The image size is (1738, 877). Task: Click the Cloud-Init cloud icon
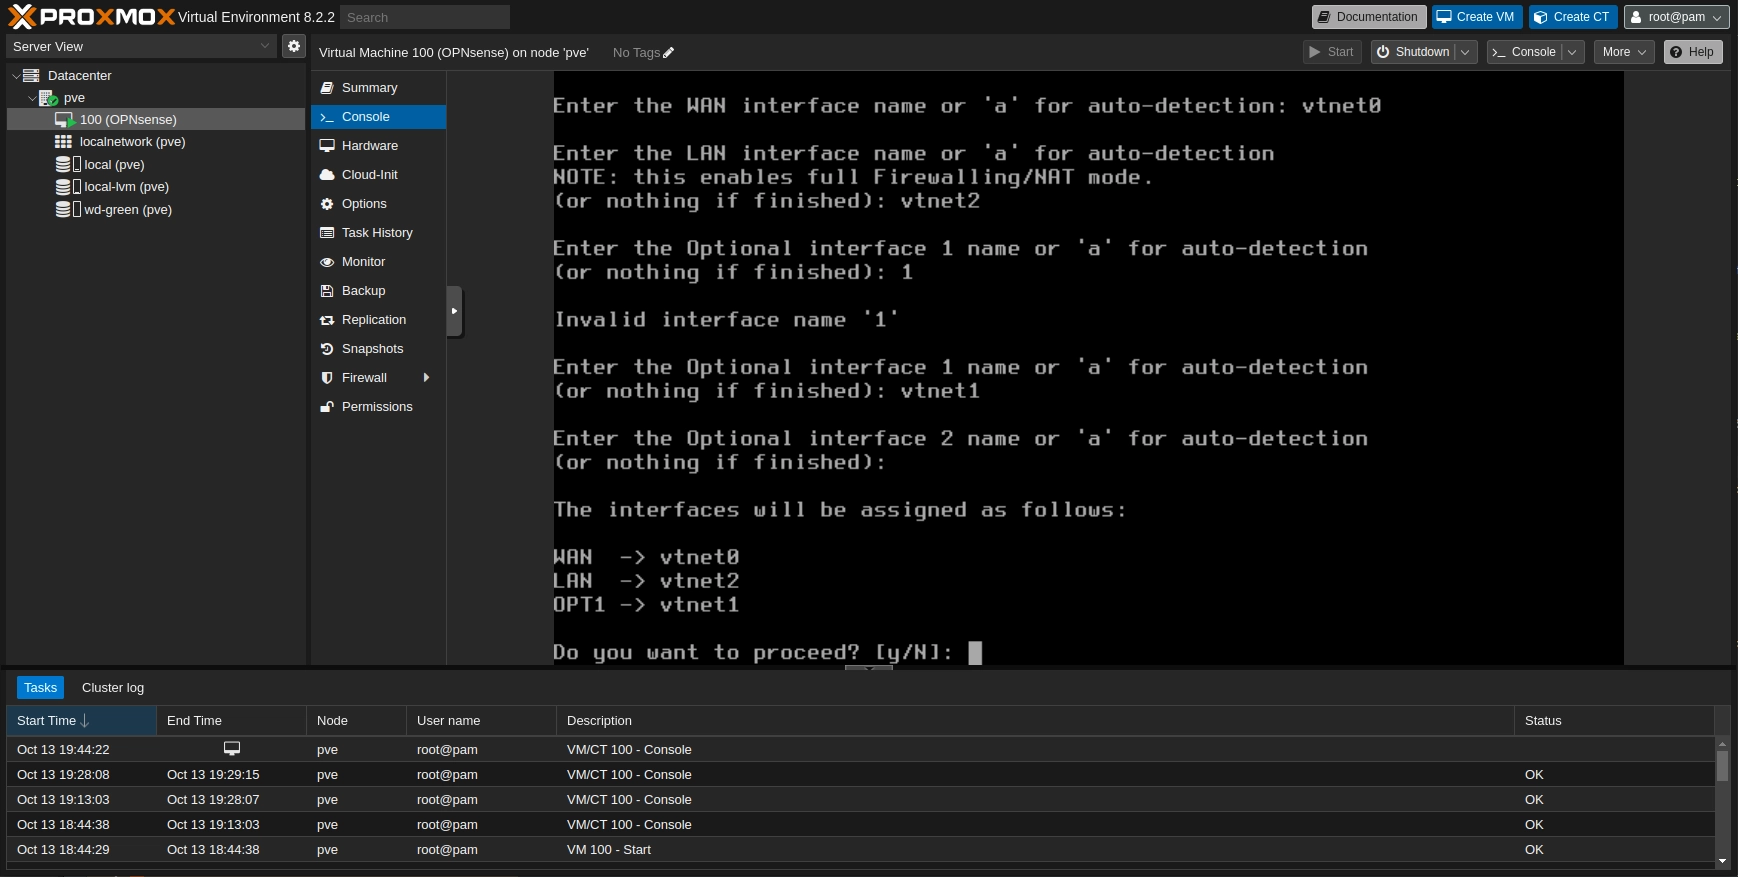(x=327, y=175)
